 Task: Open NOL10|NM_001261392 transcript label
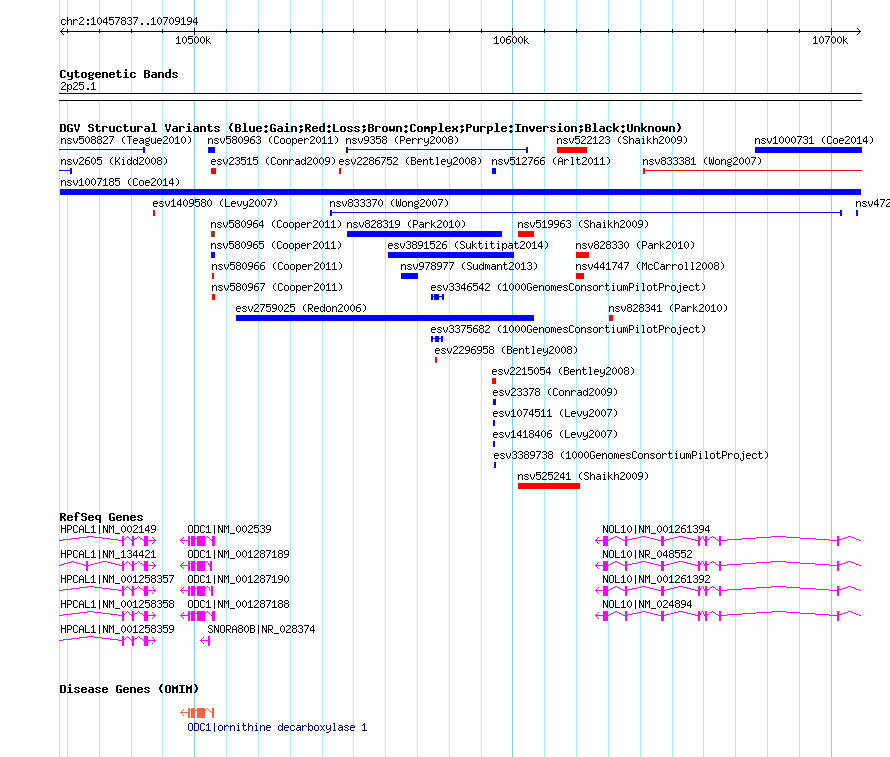(656, 579)
